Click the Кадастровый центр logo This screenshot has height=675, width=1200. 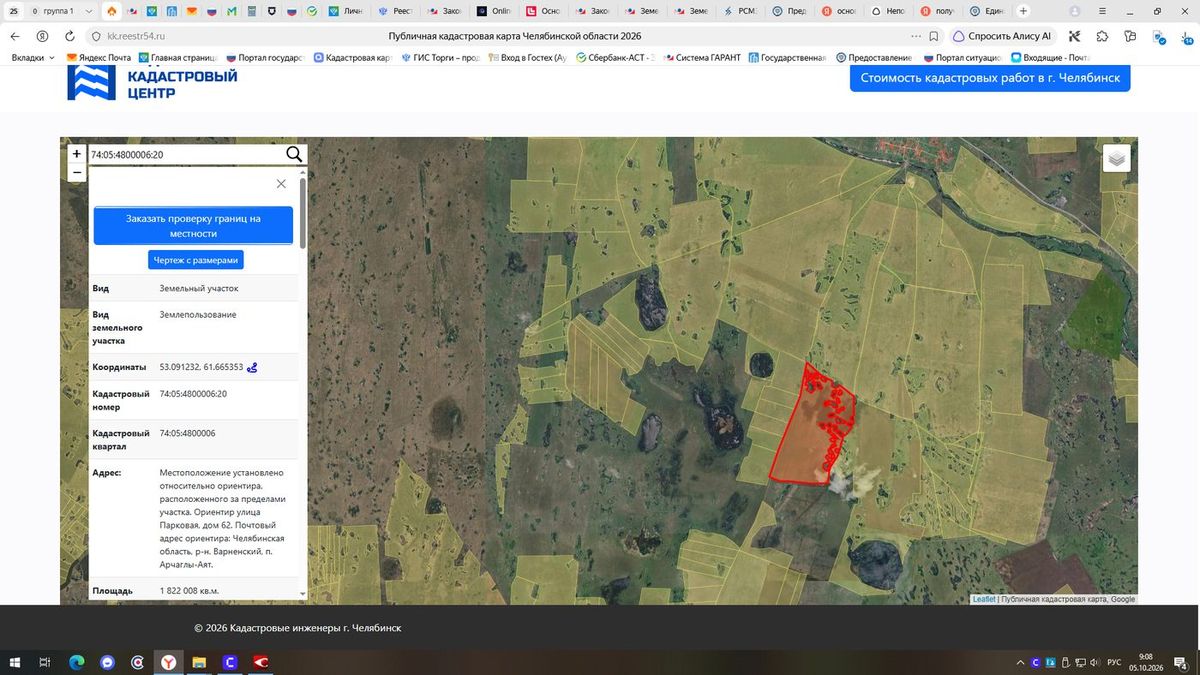click(x=152, y=82)
